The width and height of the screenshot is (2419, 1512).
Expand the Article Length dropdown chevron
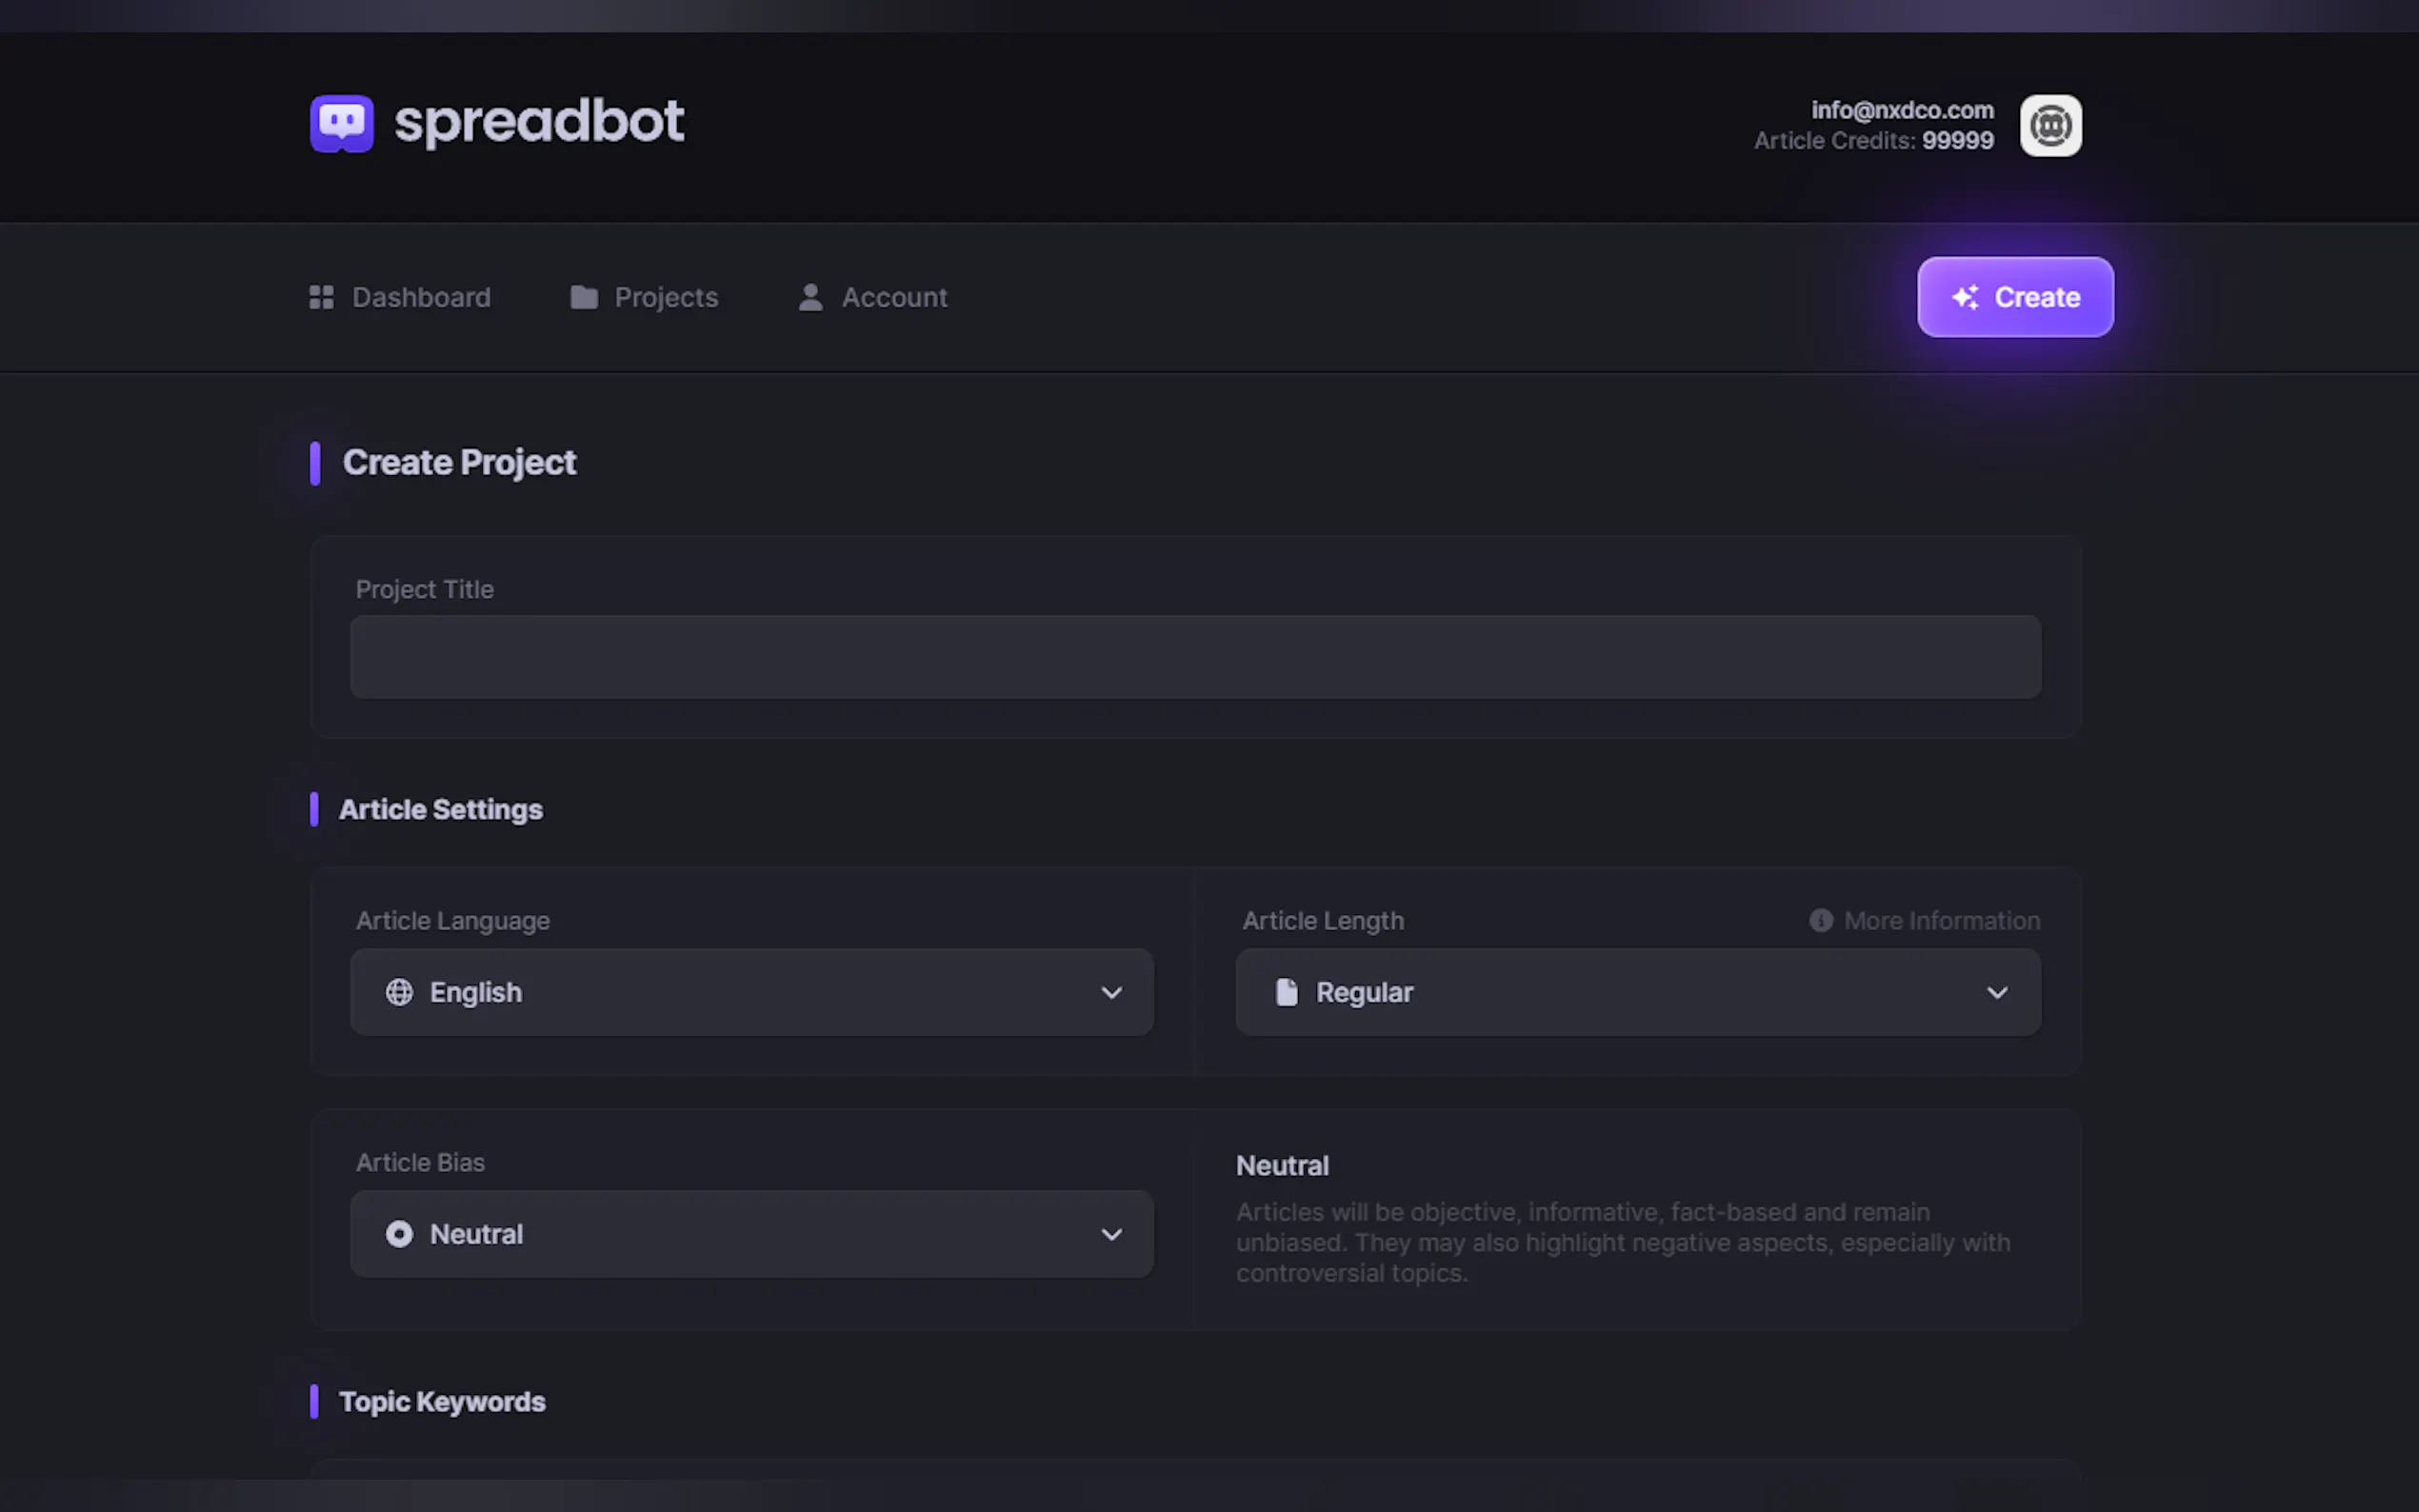1997,992
